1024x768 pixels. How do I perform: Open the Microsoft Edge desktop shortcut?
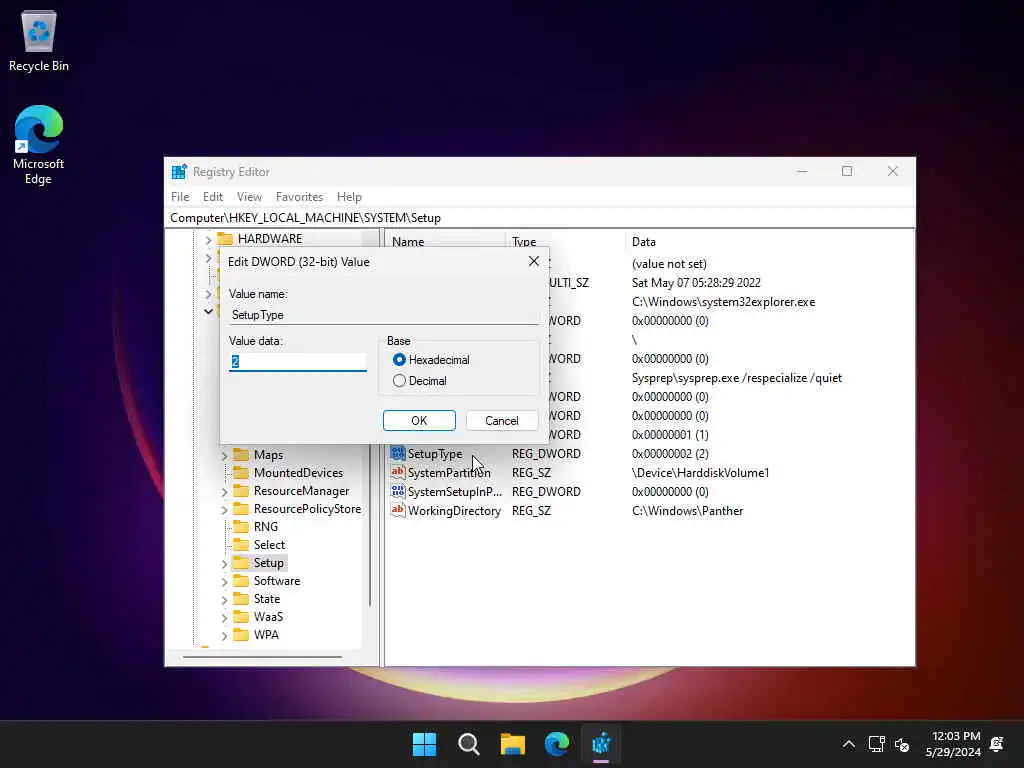click(x=39, y=145)
